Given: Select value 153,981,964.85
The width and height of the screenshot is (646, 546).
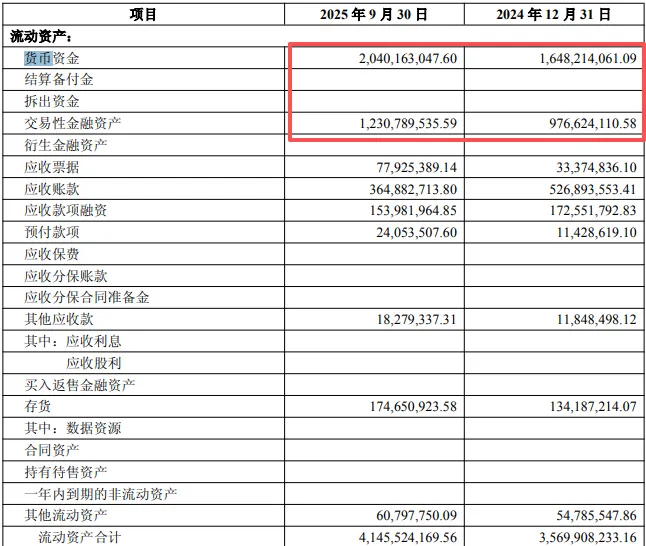Looking at the screenshot, I should pyautogui.click(x=413, y=211).
